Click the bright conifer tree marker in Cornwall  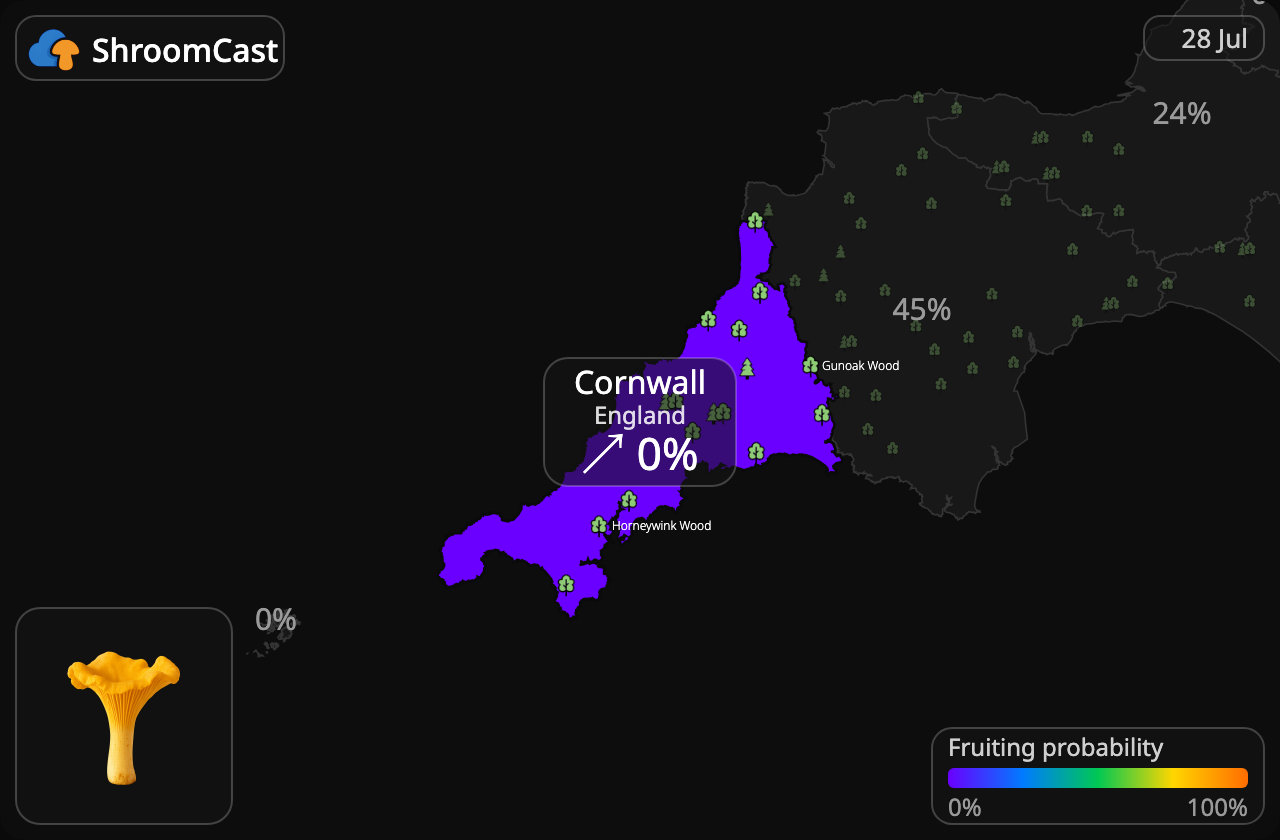click(746, 369)
